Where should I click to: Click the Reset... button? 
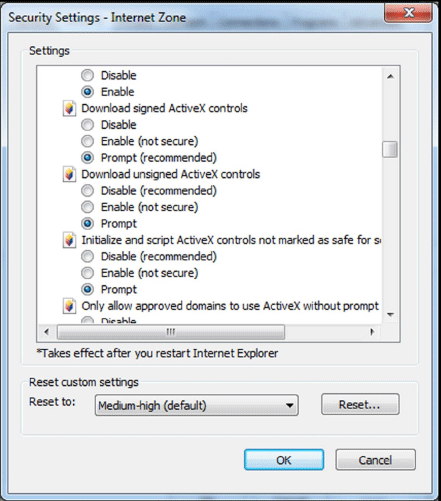360,404
